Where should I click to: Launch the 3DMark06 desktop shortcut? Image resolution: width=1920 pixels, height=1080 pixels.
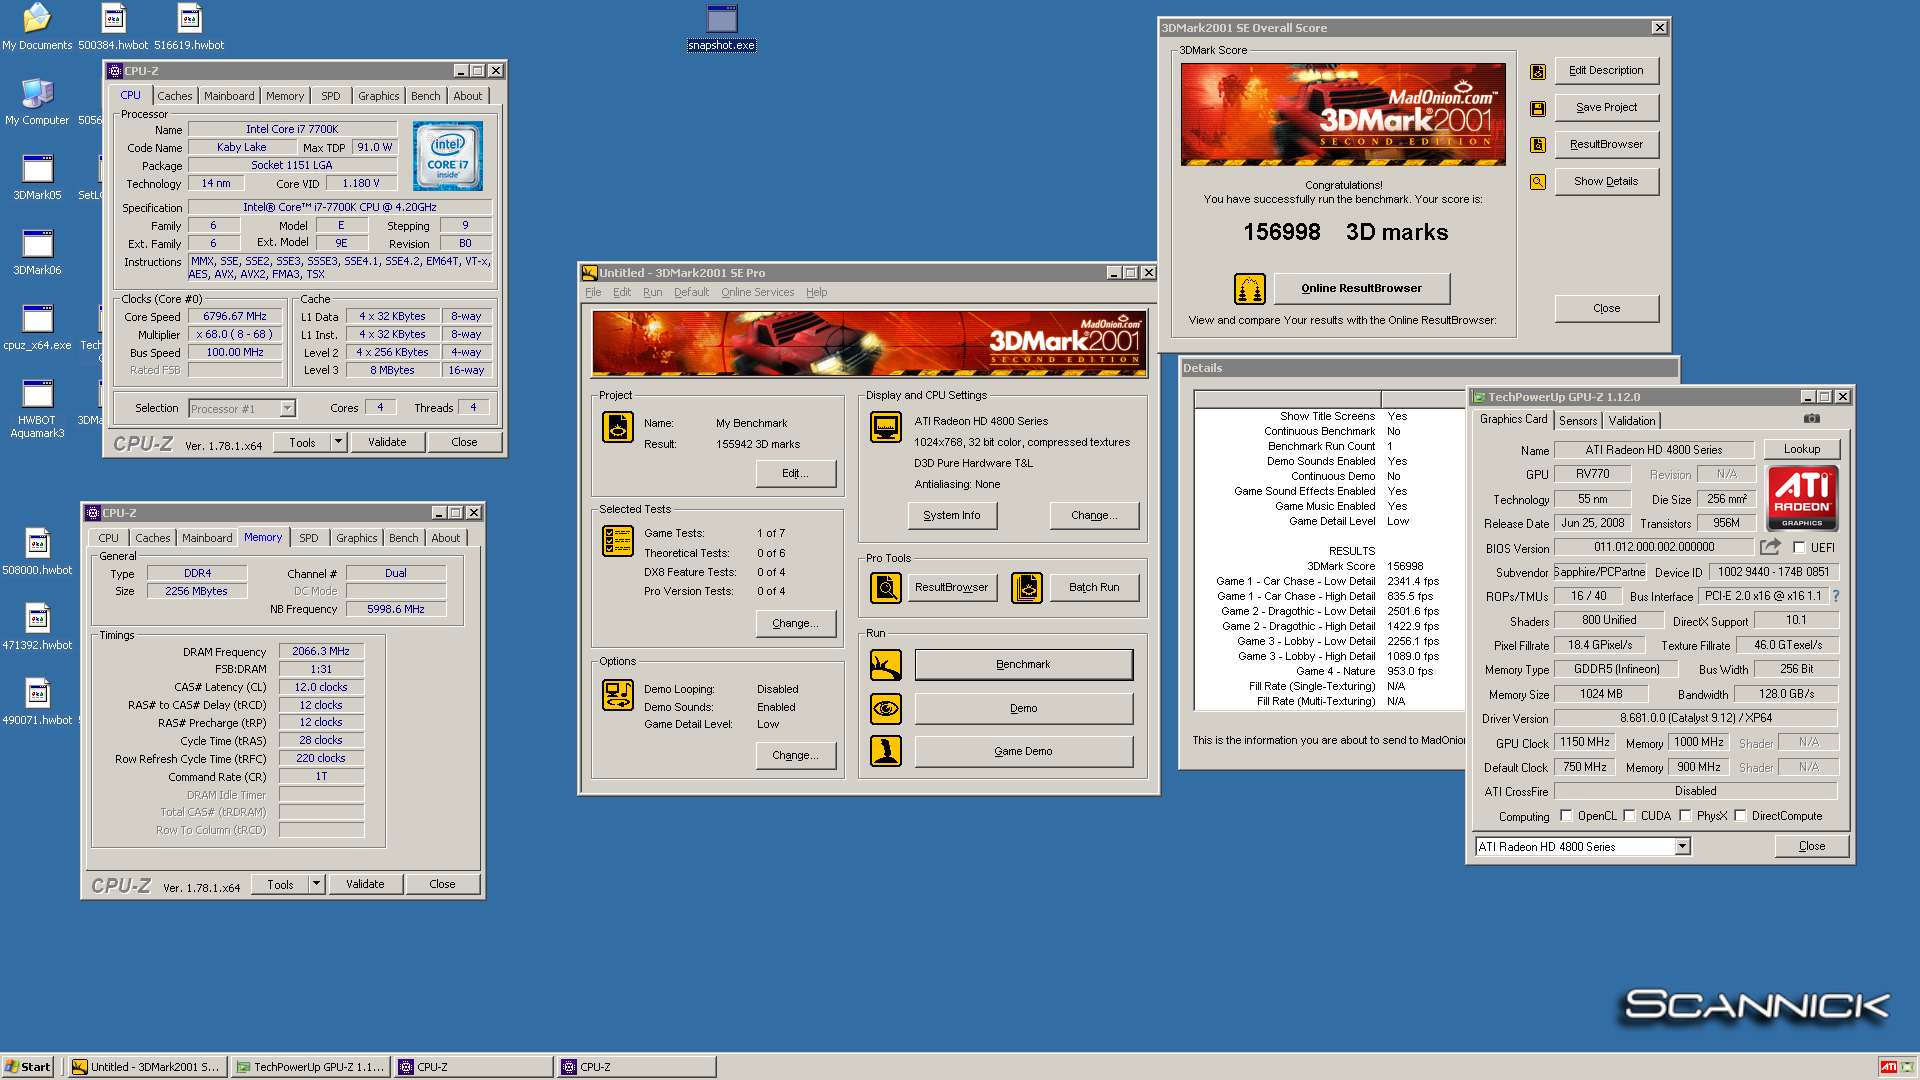(37, 252)
